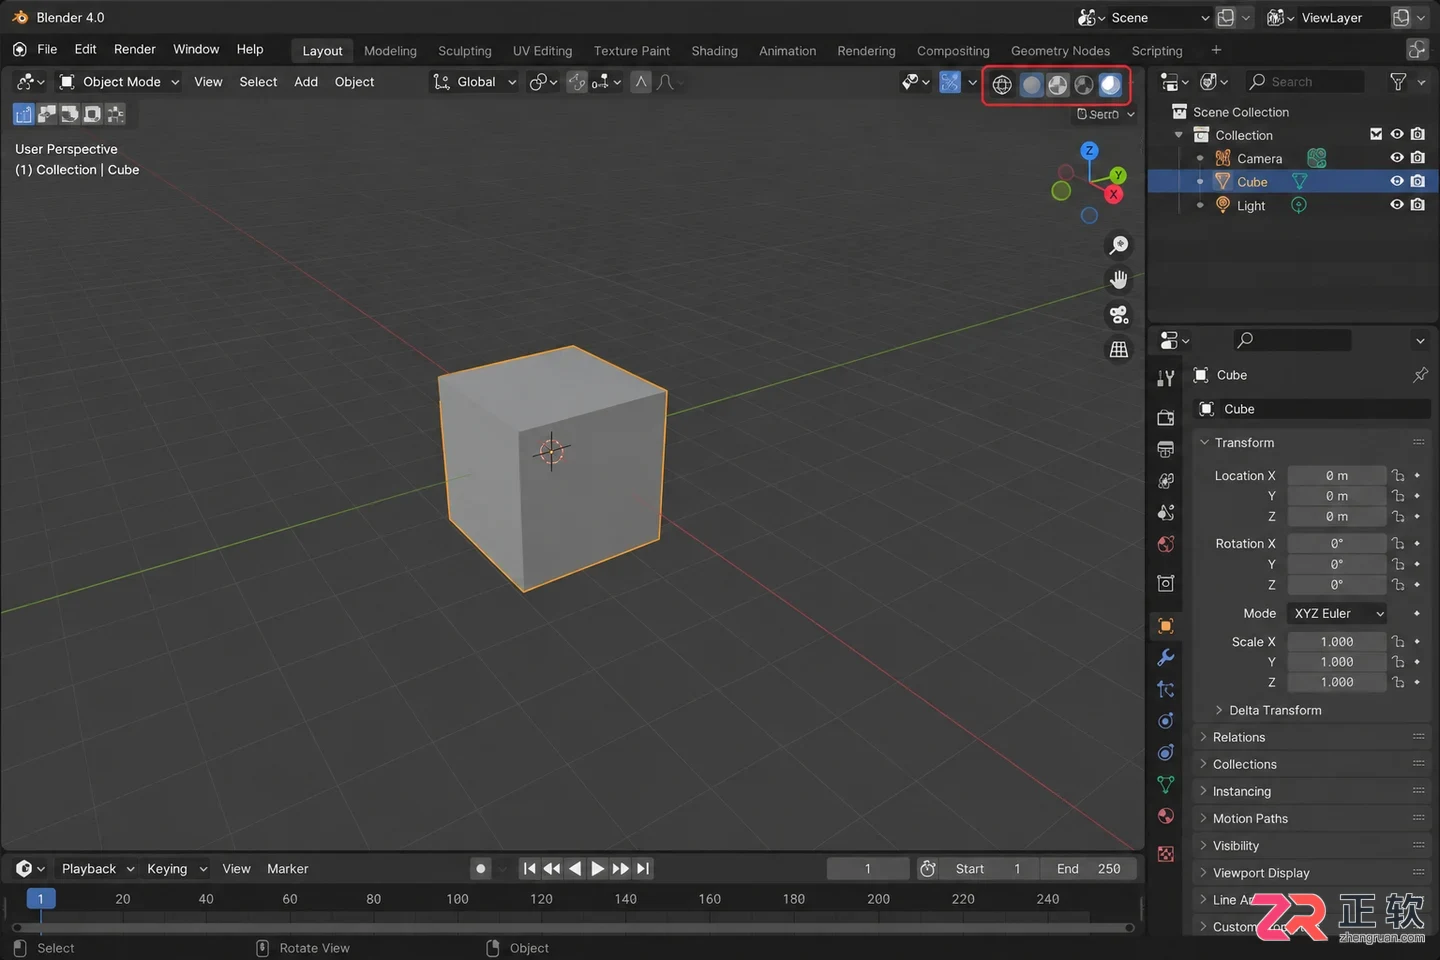Click the viewport pan hand icon

pyautogui.click(x=1119, y=280)
